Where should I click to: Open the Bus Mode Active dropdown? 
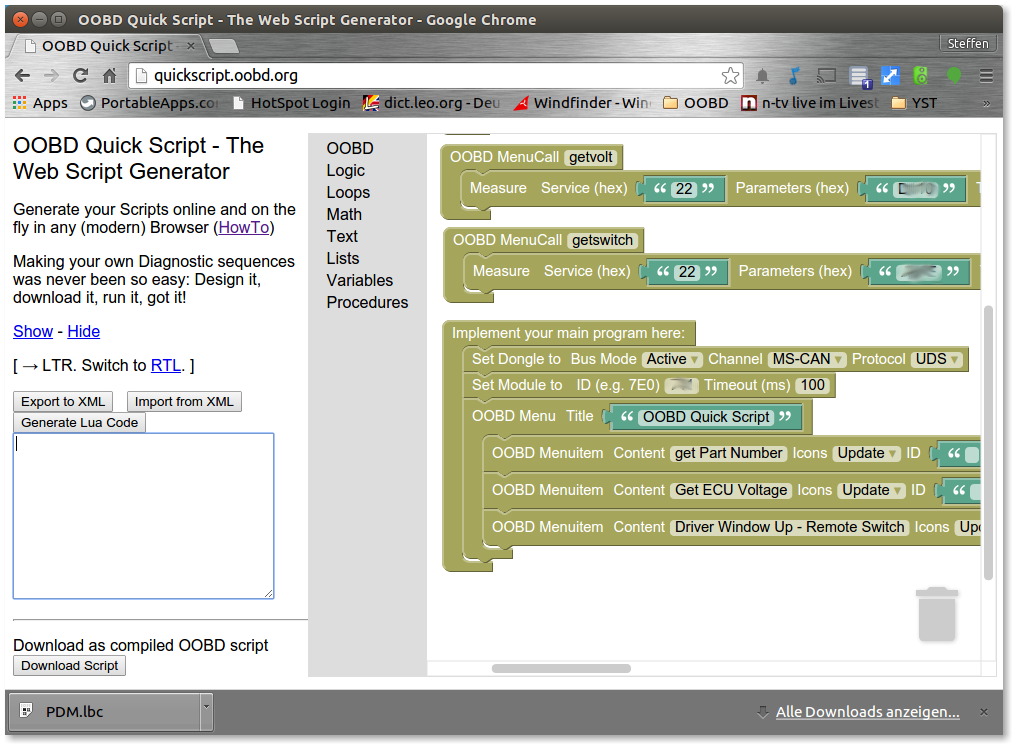pyautogui.click(x=673, y=359)
